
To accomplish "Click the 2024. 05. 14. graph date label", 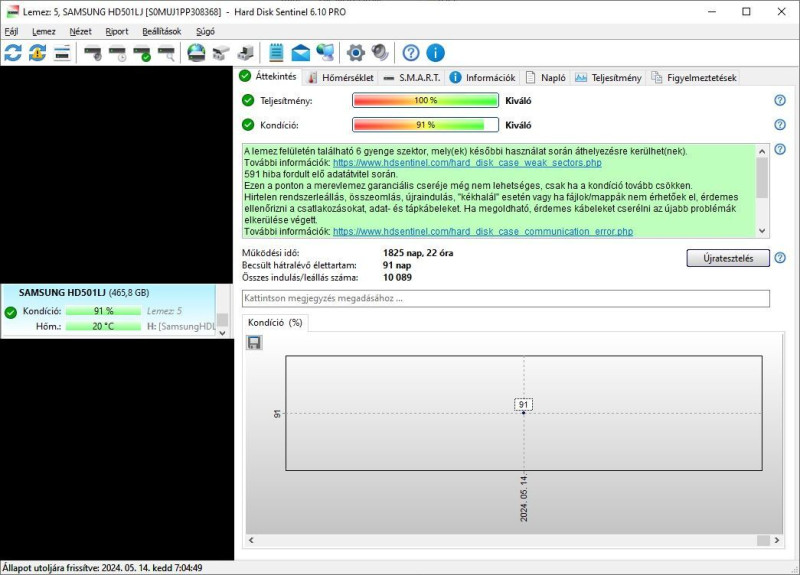I will pos(523,497).
